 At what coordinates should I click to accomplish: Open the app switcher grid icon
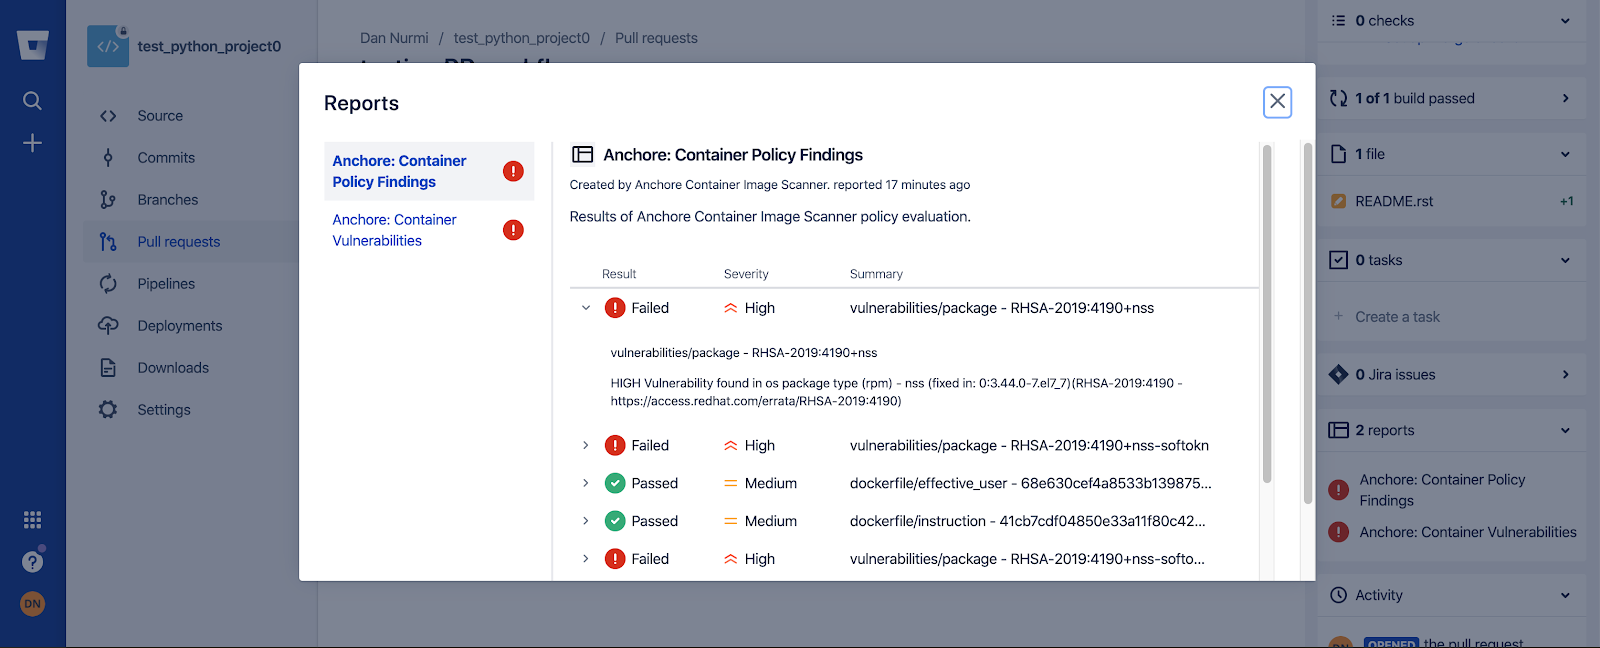[32, 520]
